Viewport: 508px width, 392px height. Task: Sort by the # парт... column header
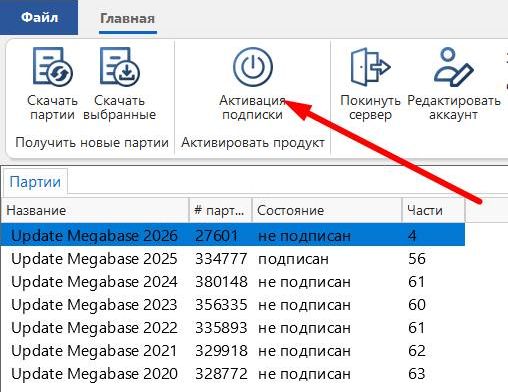tap(220, 210)
